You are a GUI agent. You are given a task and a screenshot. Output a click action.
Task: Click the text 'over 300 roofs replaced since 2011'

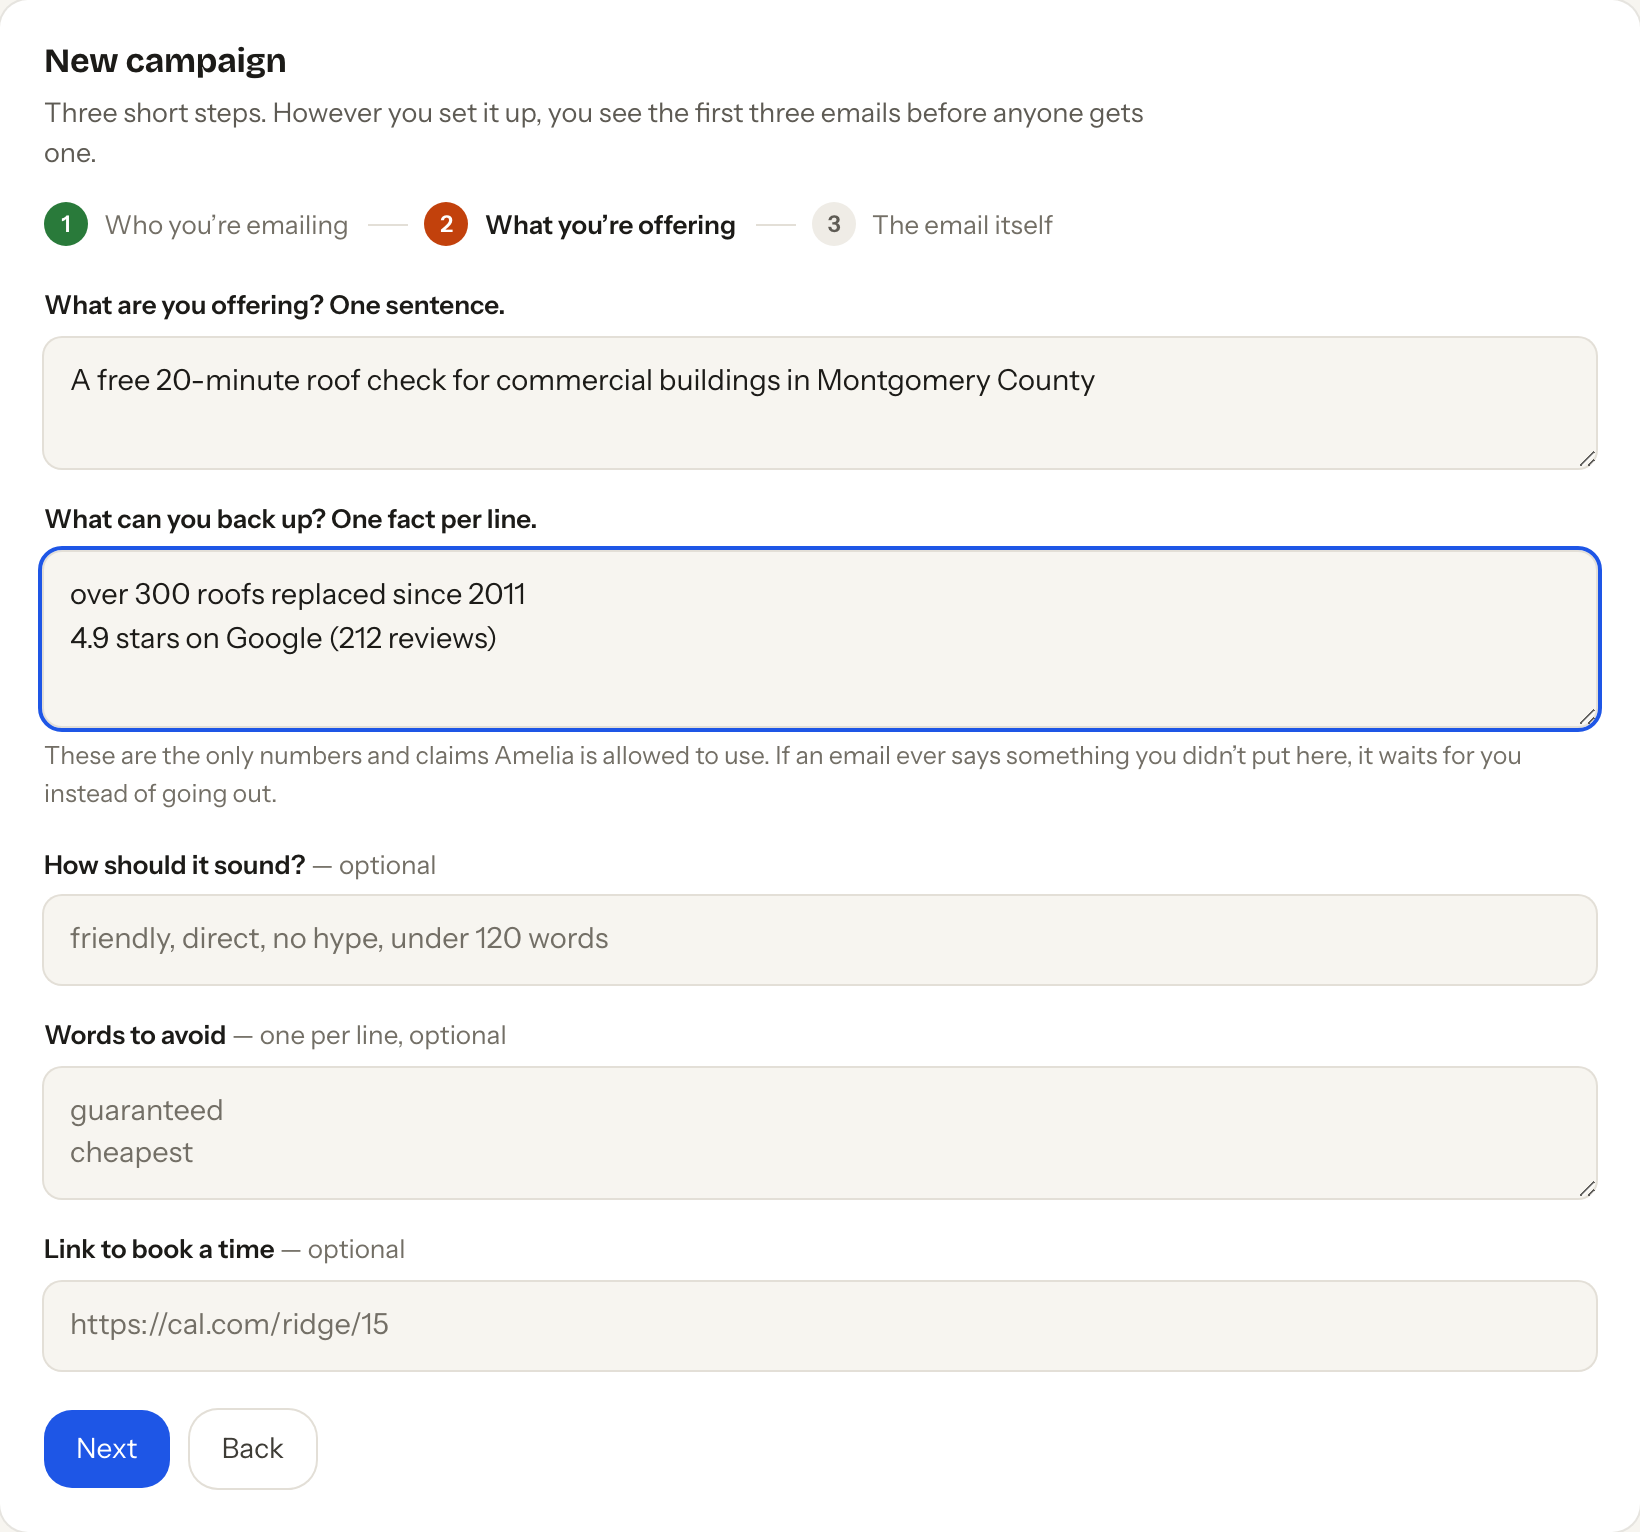(298, 594)
